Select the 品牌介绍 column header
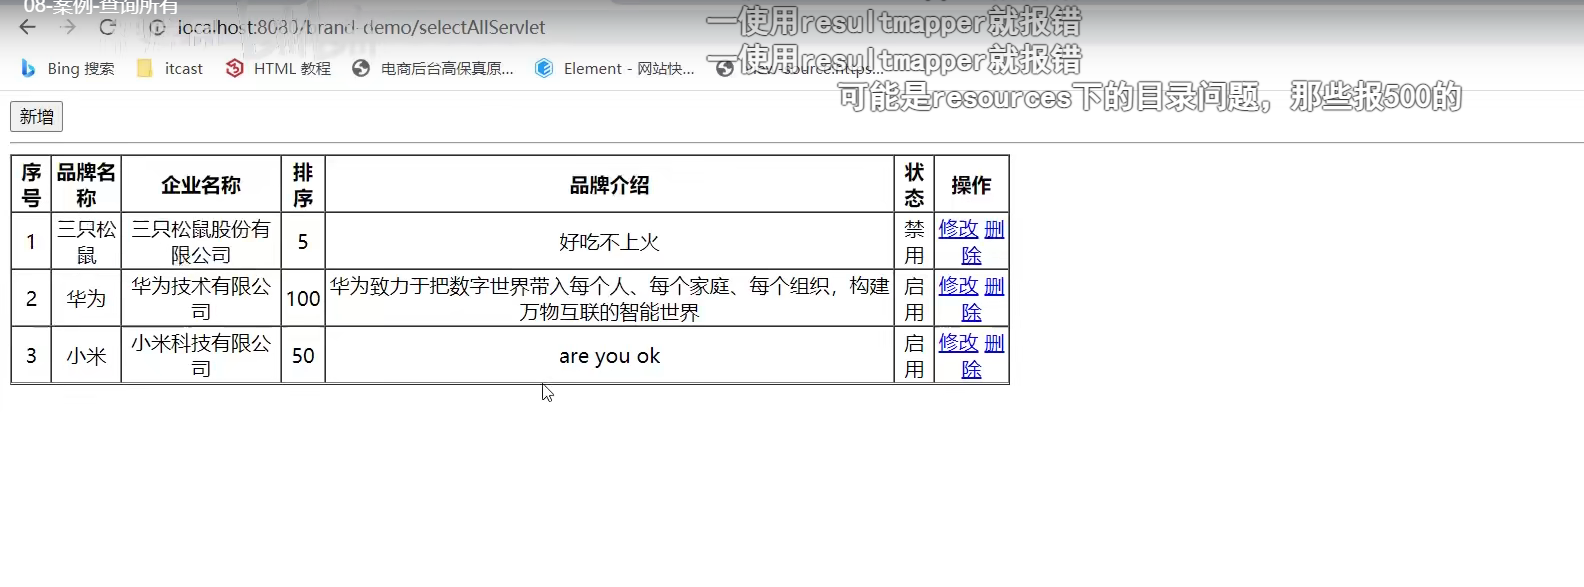The image size is (1584, 587). tap(609, 185)
